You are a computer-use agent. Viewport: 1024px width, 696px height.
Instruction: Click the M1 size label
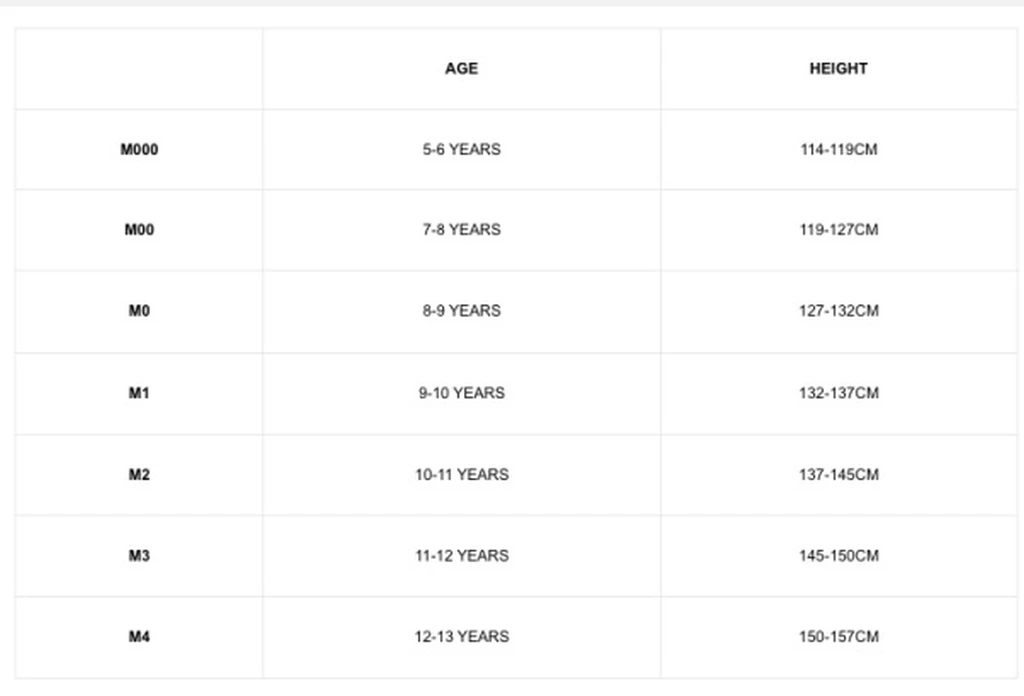[139, 393]
